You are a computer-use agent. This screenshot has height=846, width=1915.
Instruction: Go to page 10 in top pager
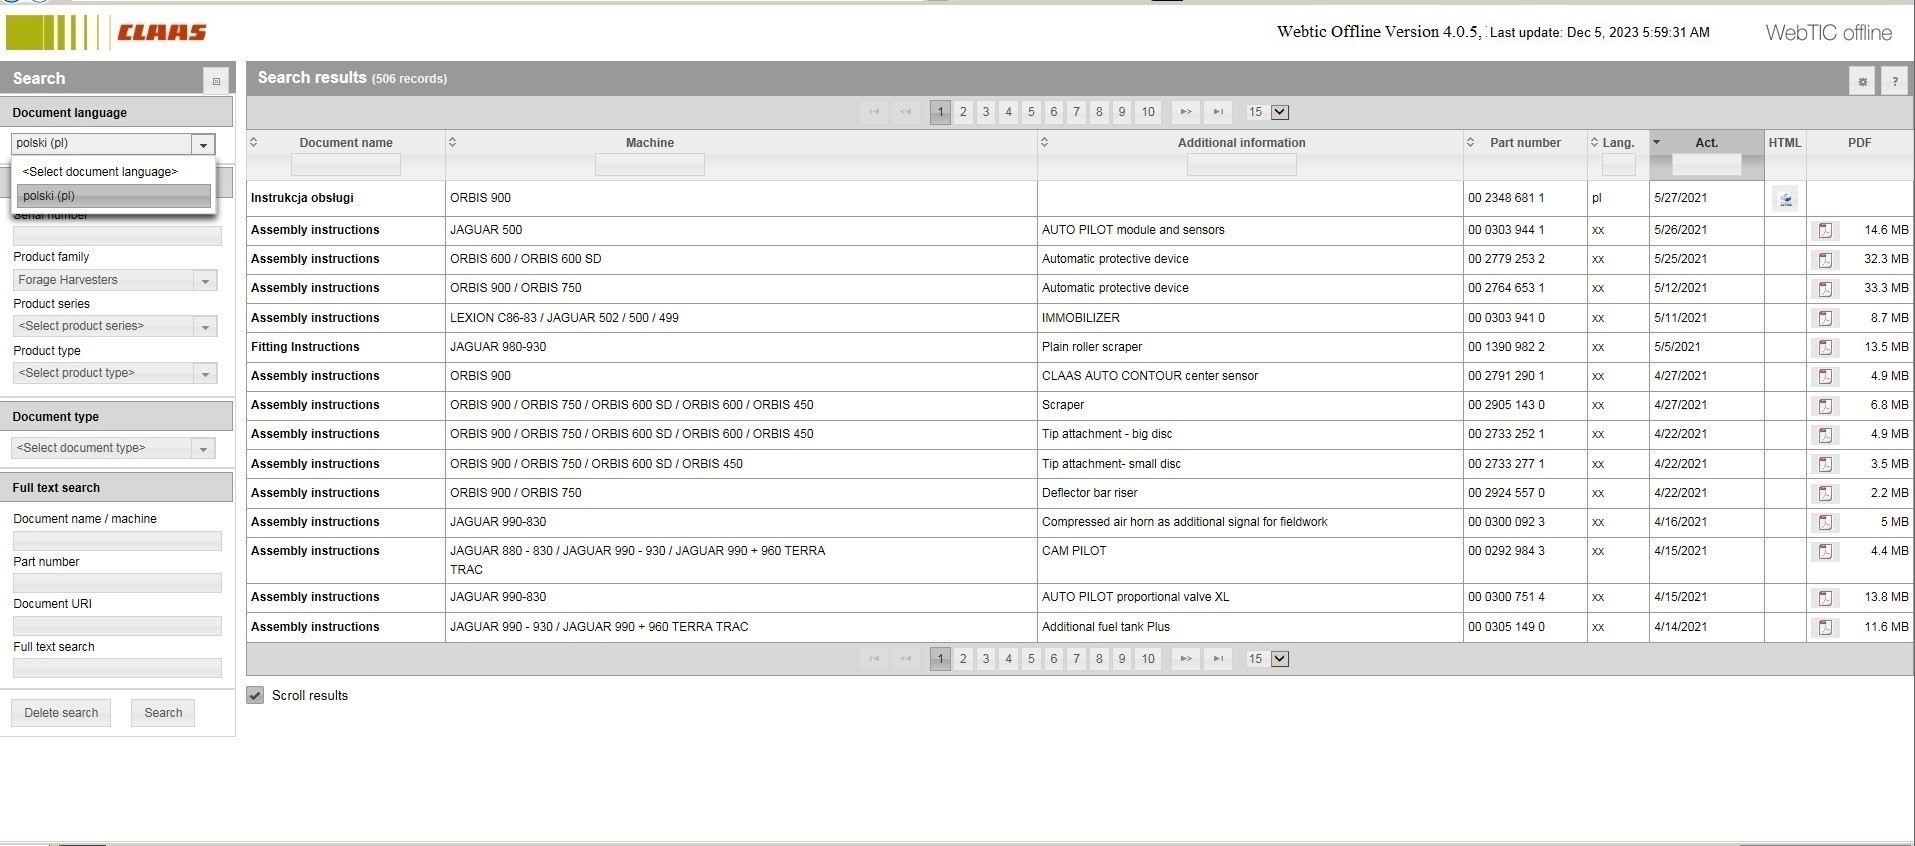1148,112
